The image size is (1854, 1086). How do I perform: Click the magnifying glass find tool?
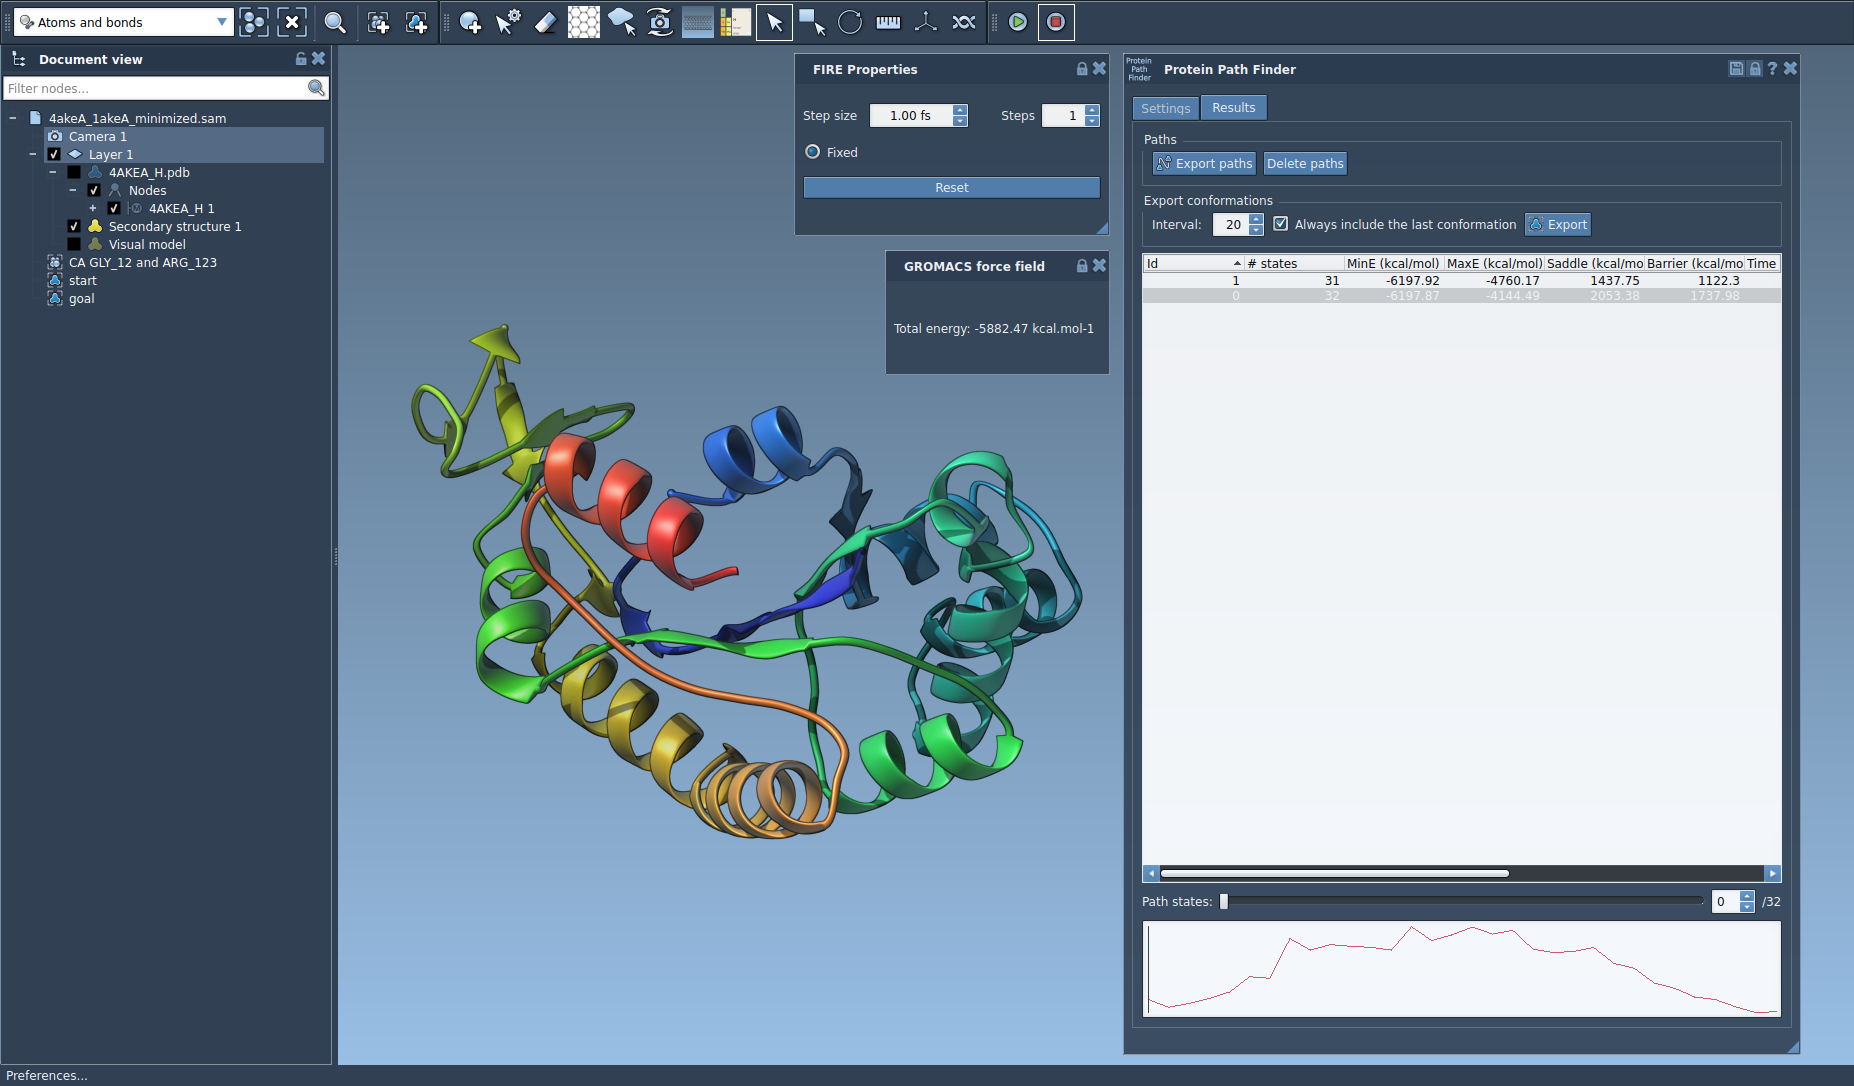tap(335, 22)
